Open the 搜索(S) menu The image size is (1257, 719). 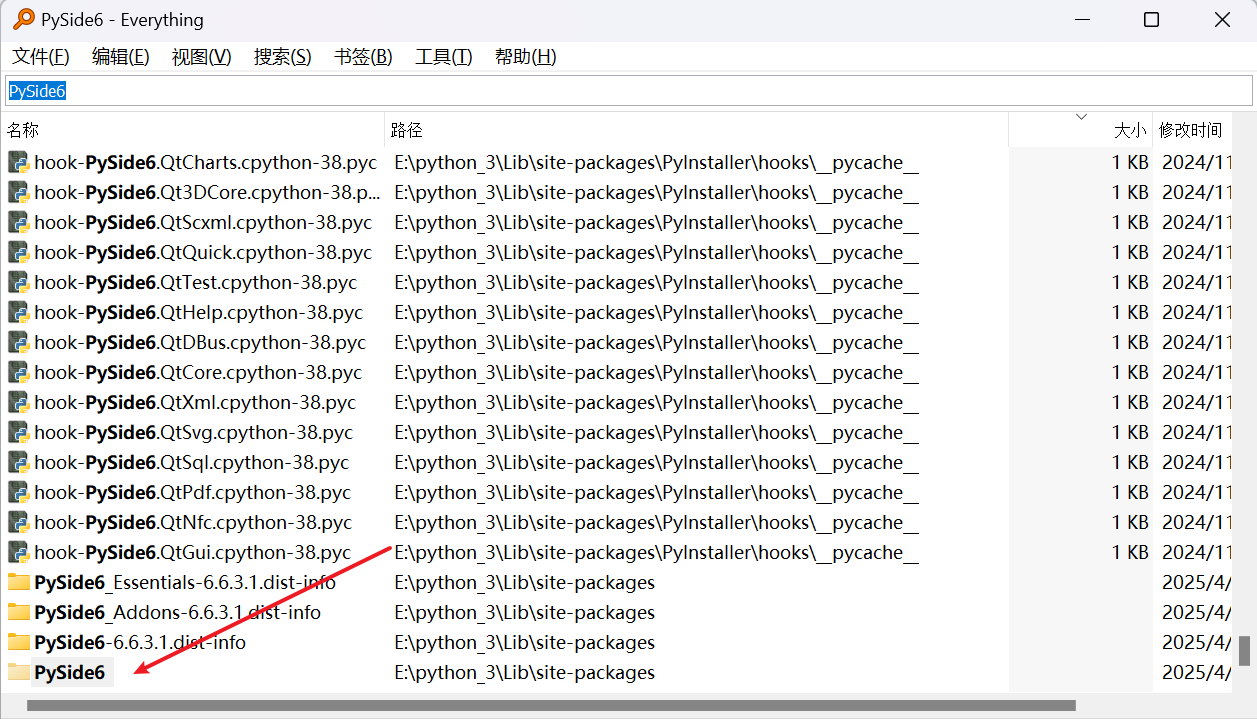[x=283, y=57]
